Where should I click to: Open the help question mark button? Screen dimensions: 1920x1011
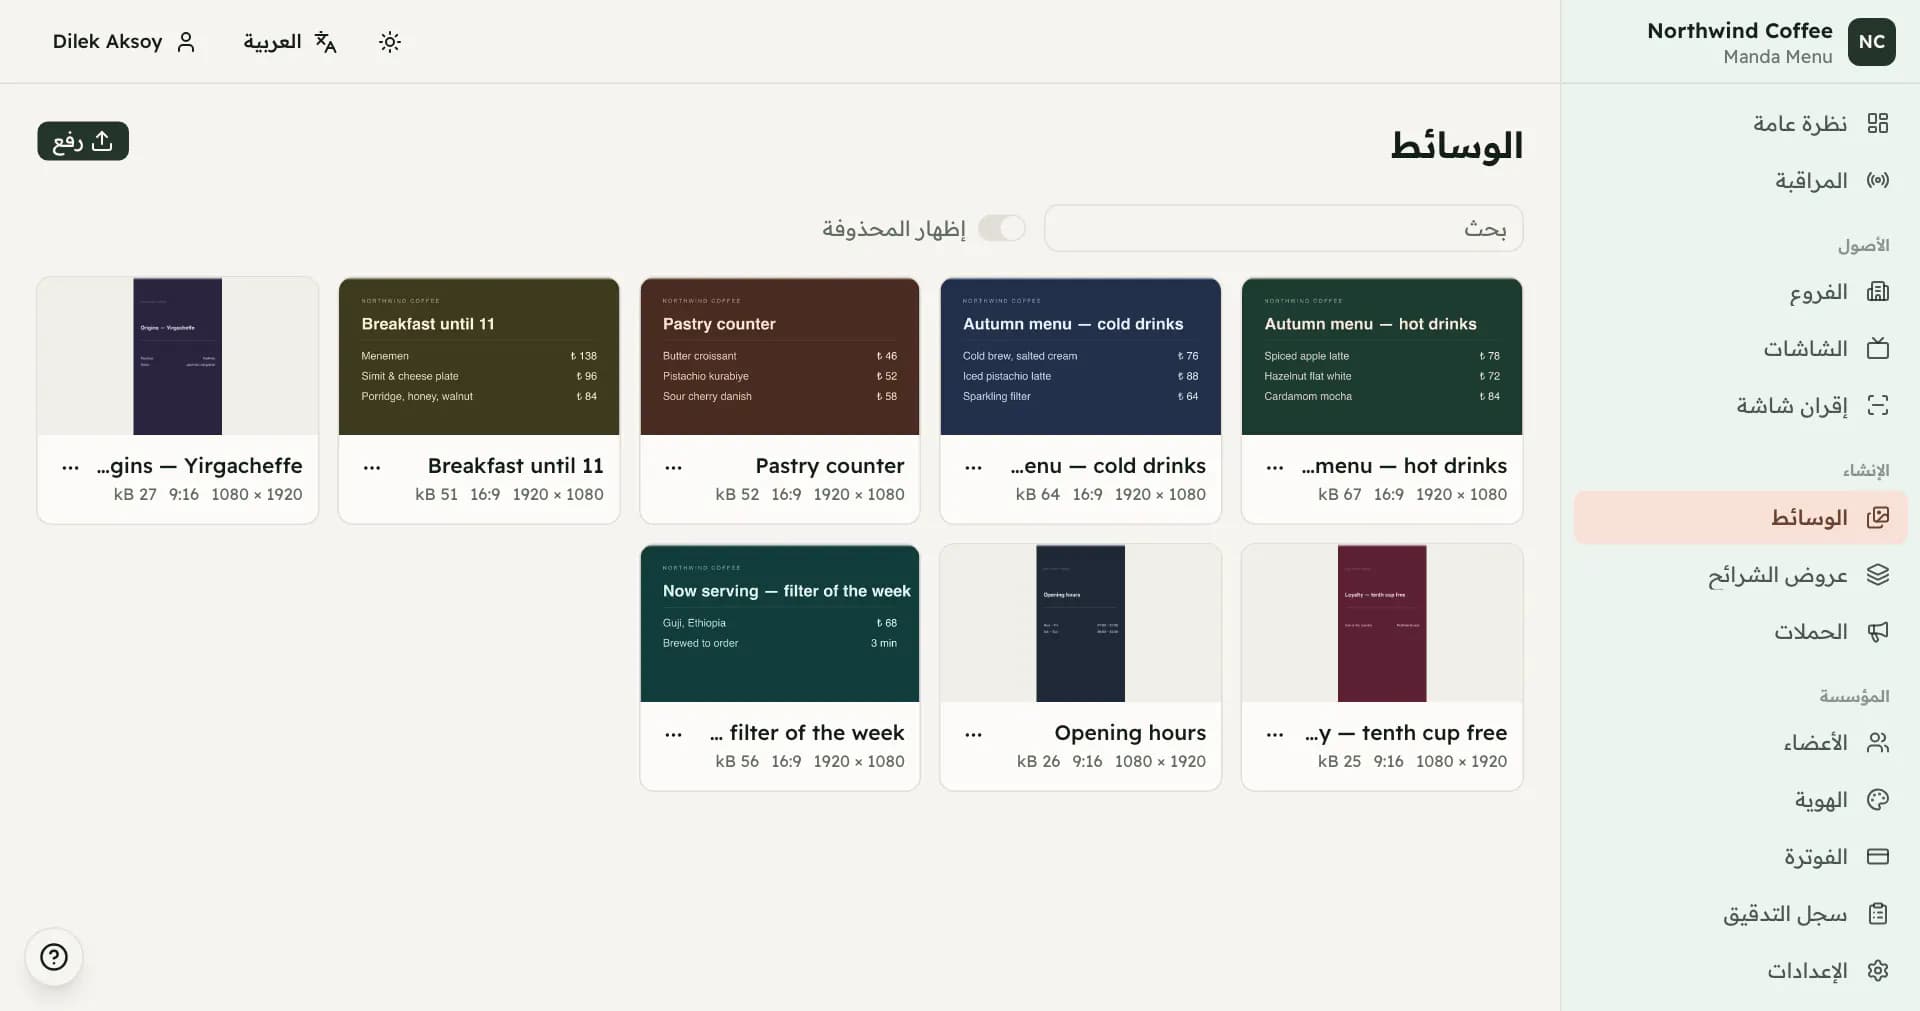pyautogui.click(x=54, y=957)
